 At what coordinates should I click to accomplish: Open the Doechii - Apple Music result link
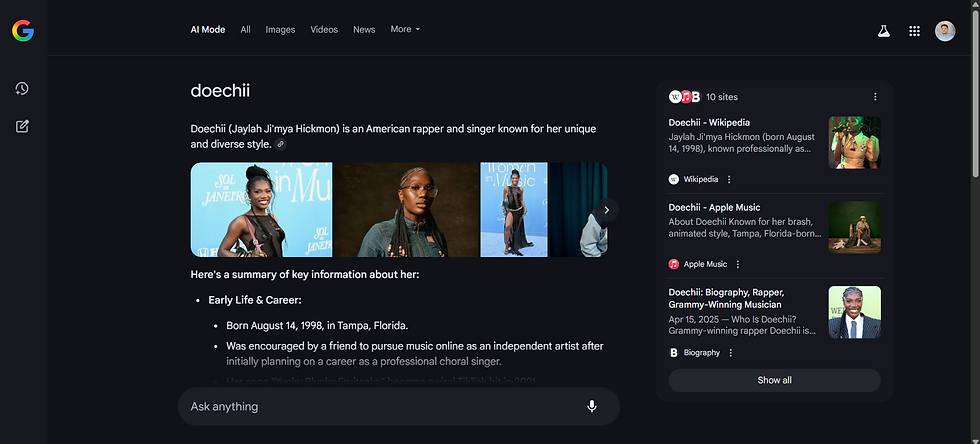click(x=714, y=208)
